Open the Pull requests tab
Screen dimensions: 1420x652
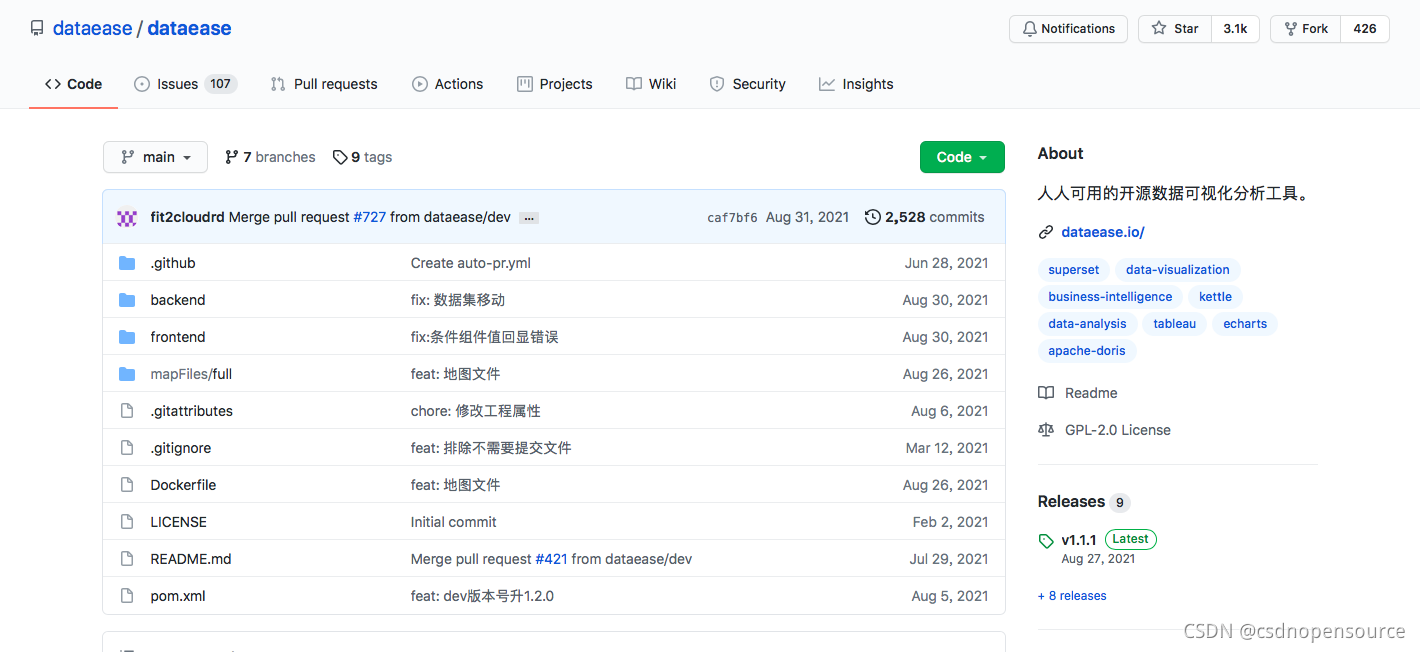click(324, 84)
